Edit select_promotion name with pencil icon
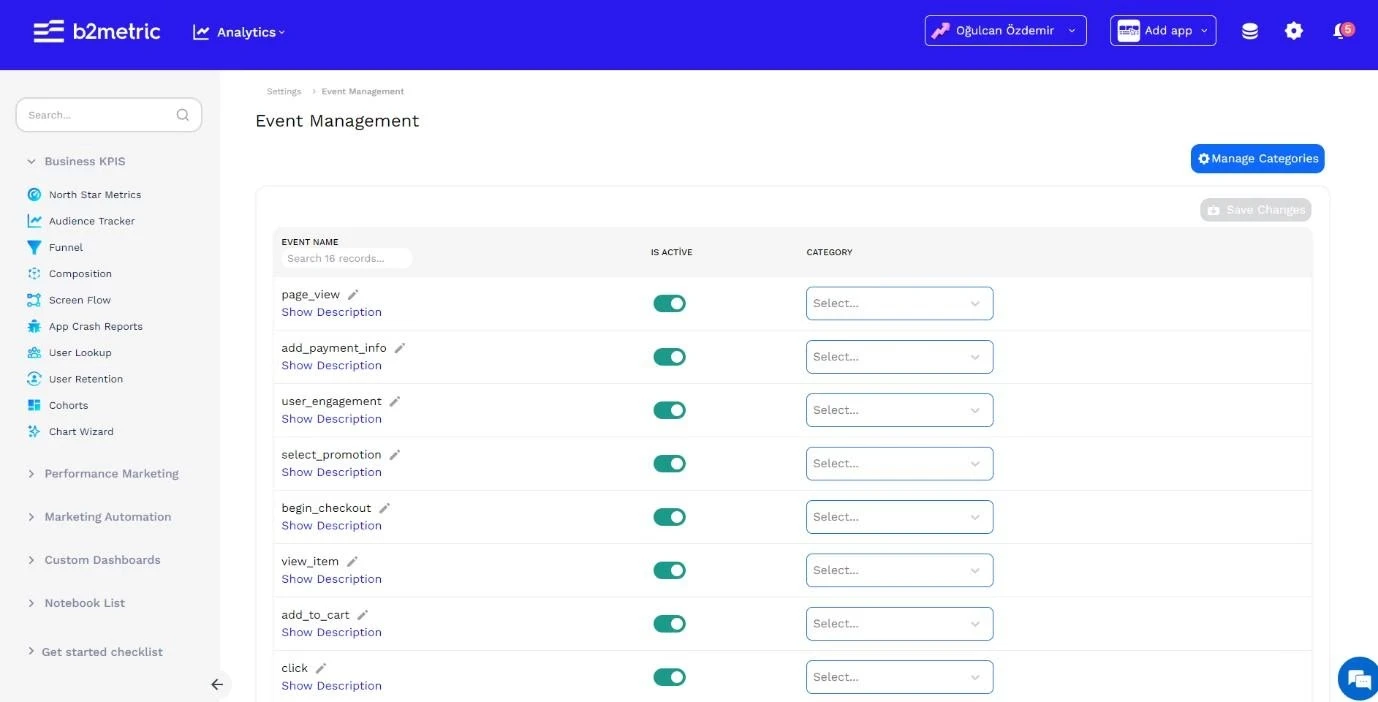Viewport: 1378px width, 702px height. click(x=395, y=455)
